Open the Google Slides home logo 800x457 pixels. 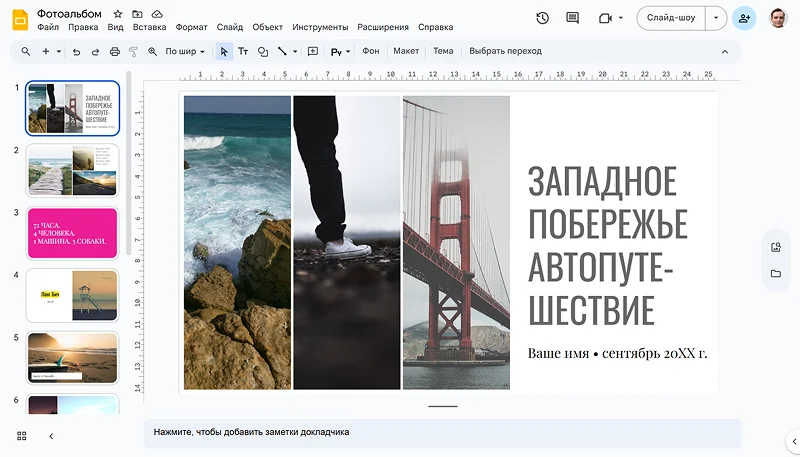(x=20, y=20)
